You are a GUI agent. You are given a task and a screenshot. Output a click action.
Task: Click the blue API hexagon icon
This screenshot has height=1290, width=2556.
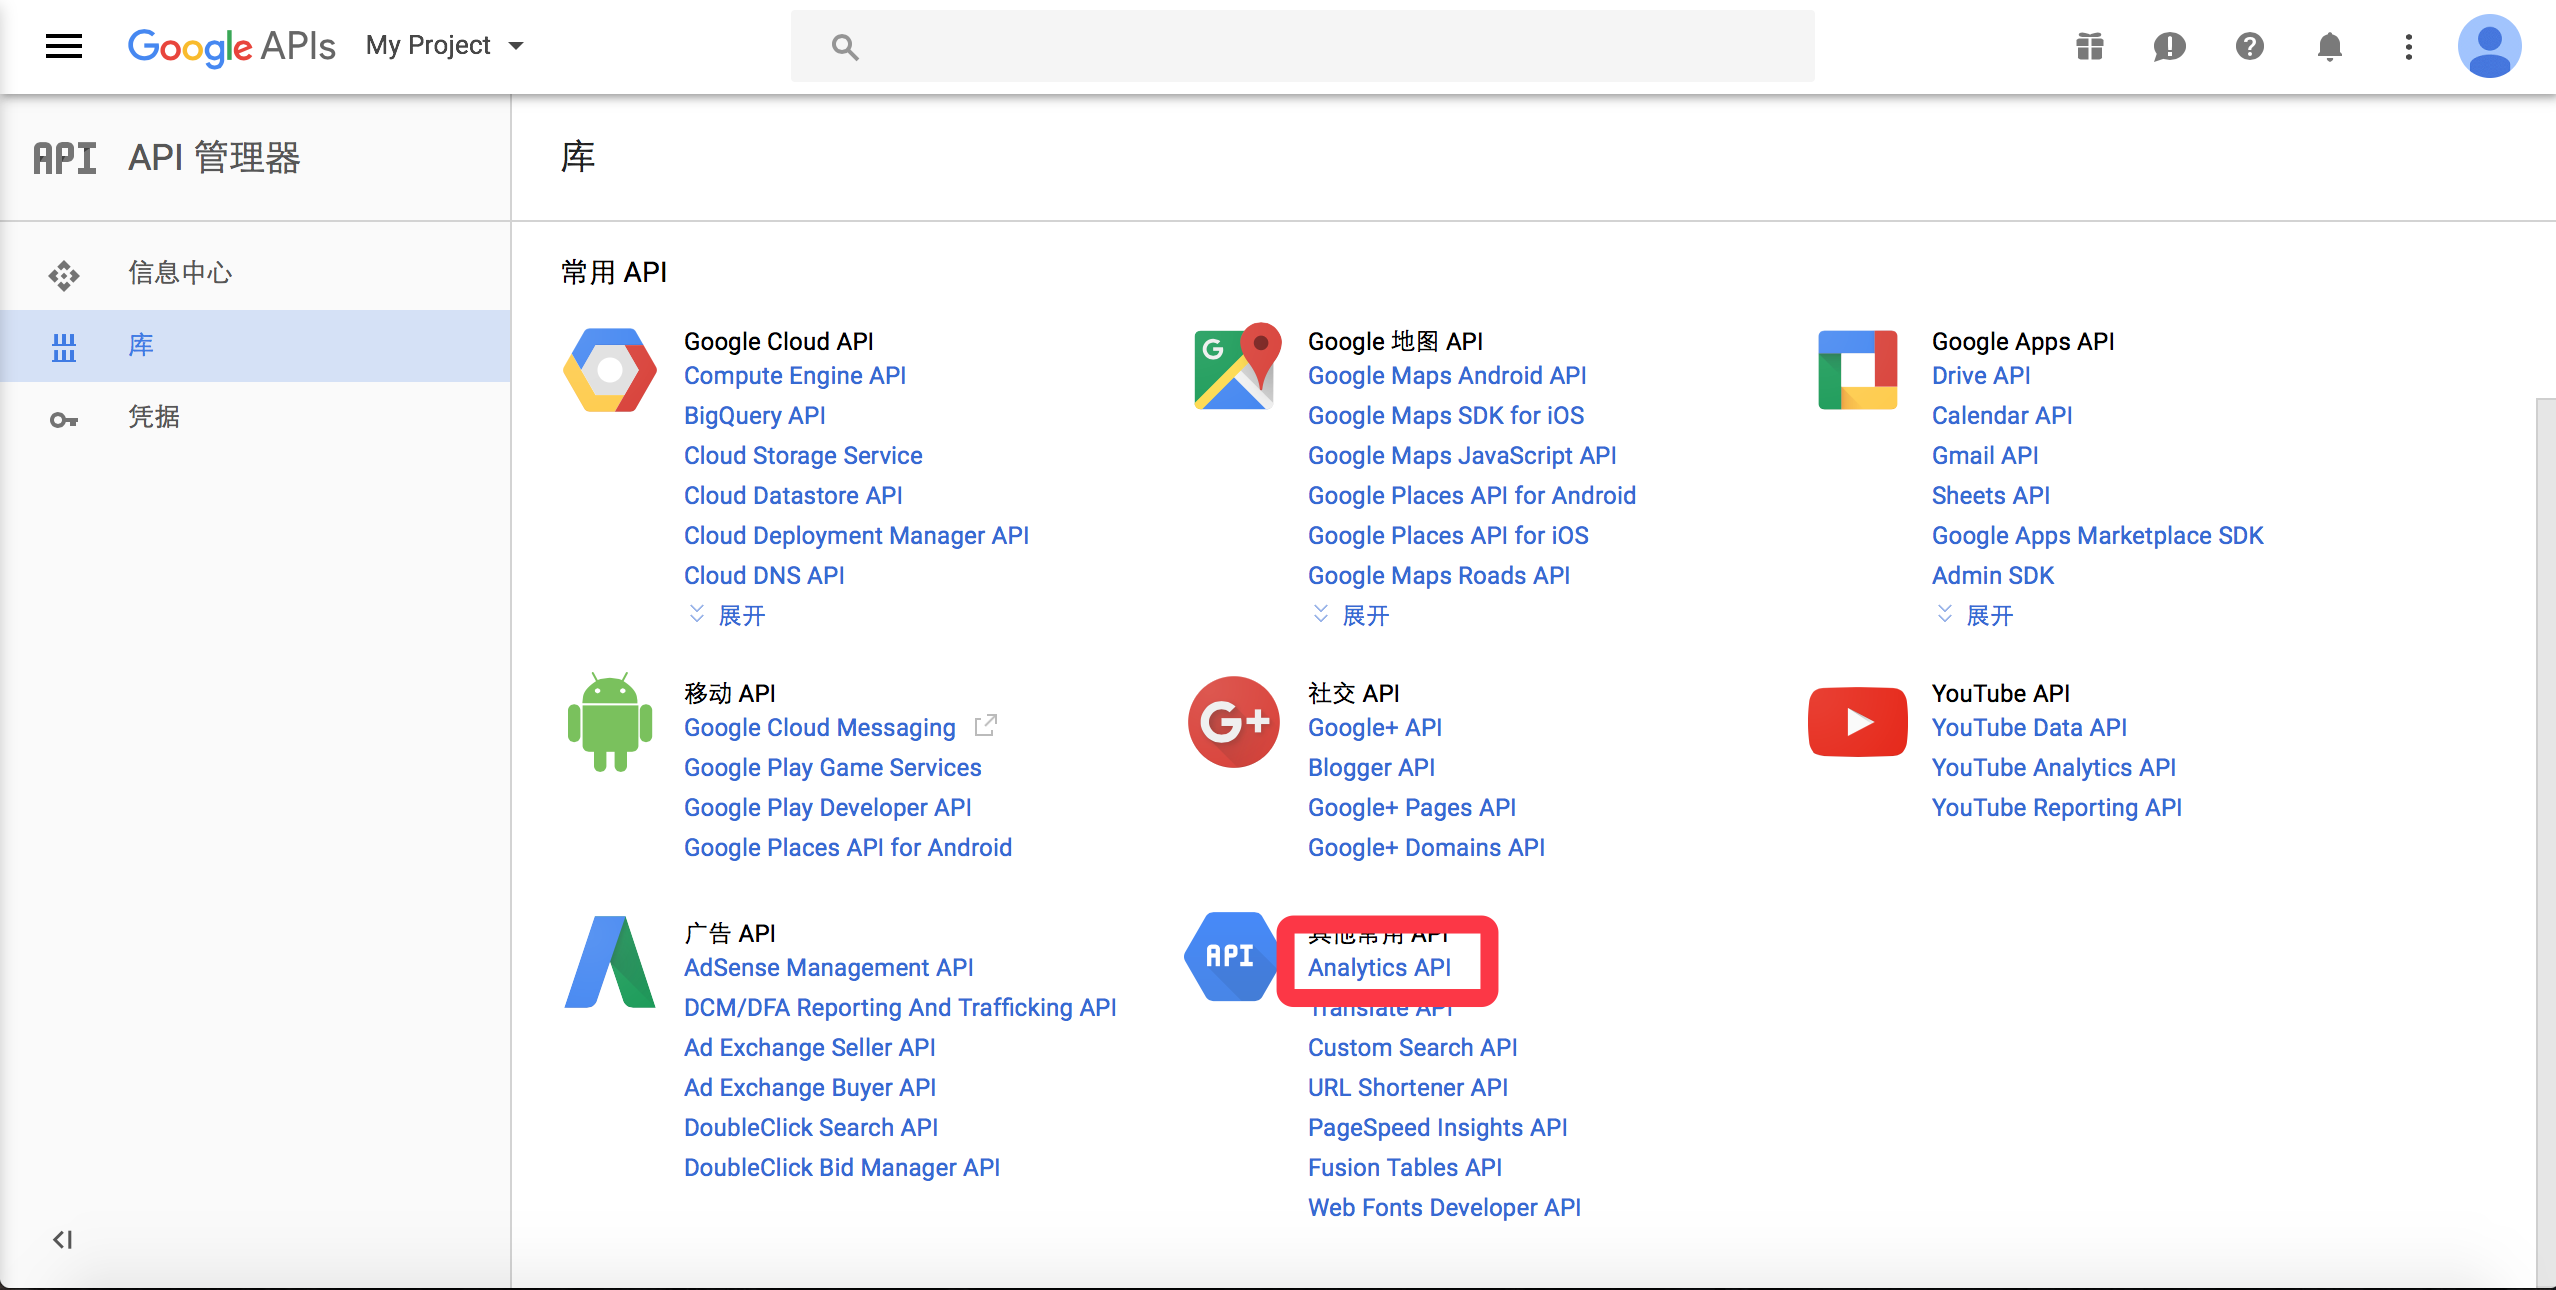click(1230, 956)
